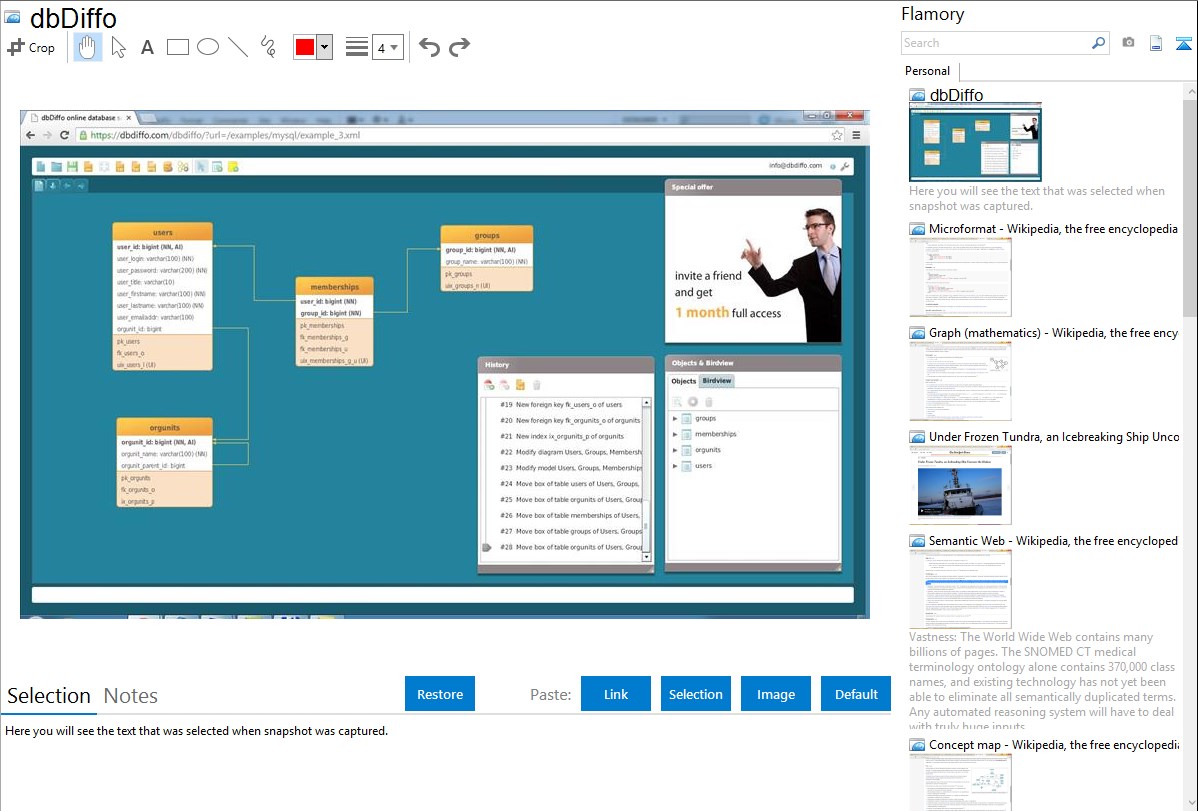Image resolution: width=1198 pixels, height=811 pixels.
Task: Click the Semantic Web snapshot title
Action: click(1053, 540)
